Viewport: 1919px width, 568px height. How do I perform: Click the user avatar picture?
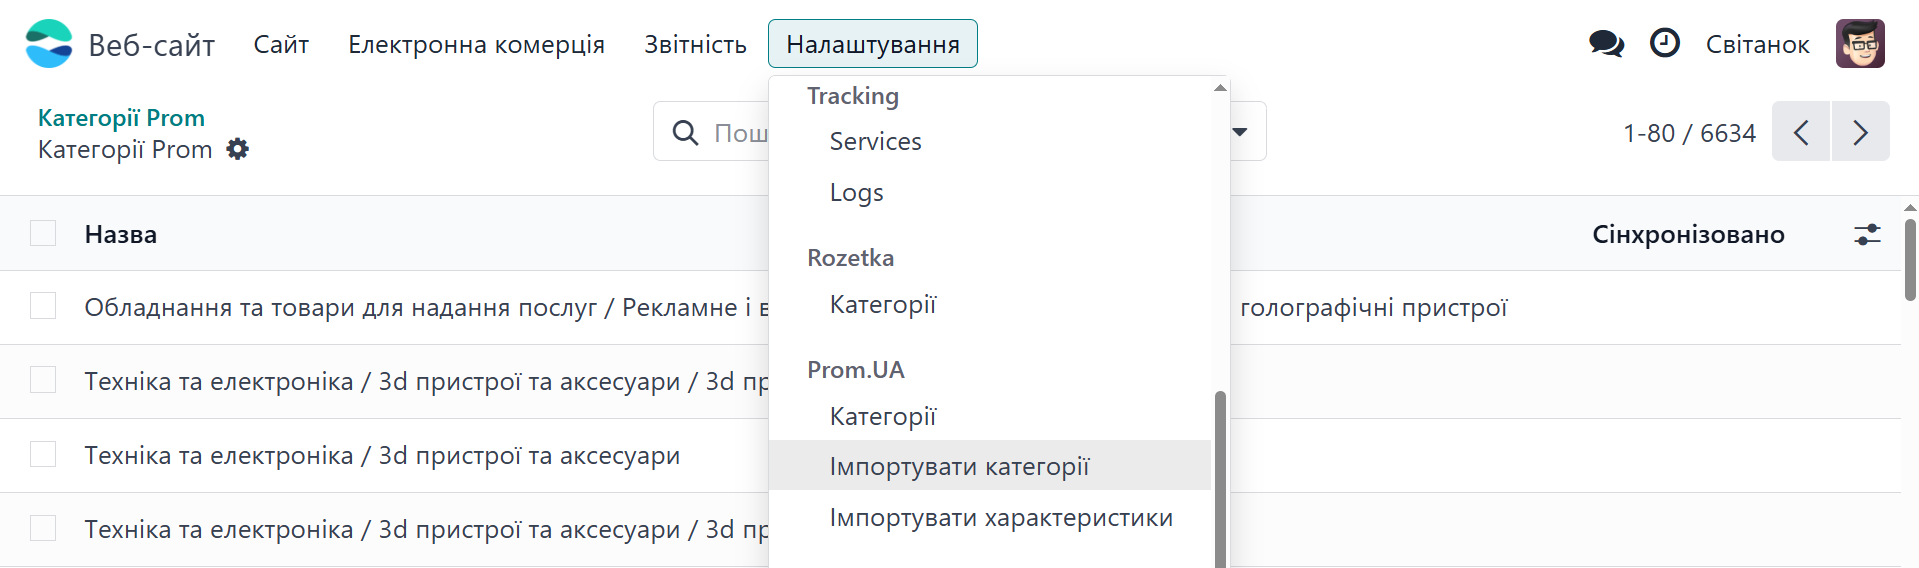click(x=1859, y=44)
